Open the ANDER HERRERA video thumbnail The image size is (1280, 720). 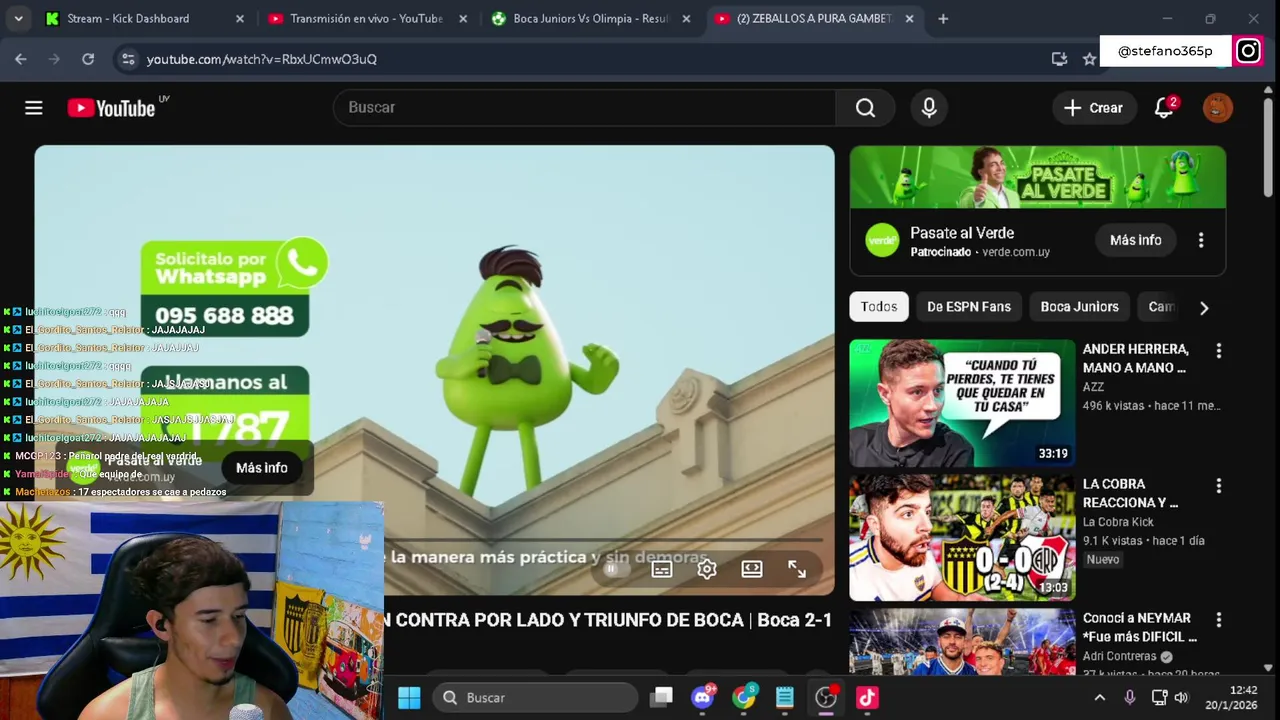pos(962,403)
